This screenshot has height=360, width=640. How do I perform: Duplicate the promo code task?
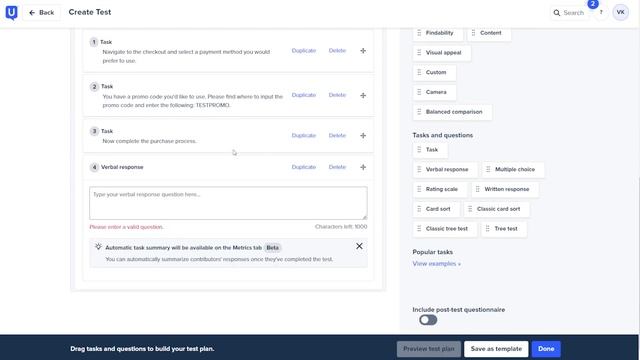(304, 95)
